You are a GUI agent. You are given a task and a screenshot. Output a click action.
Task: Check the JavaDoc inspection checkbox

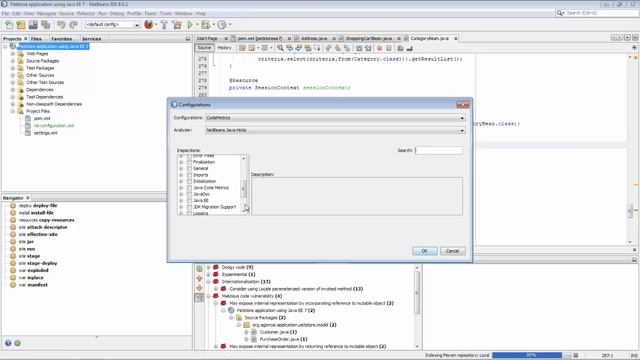click(x=189, y=194)
